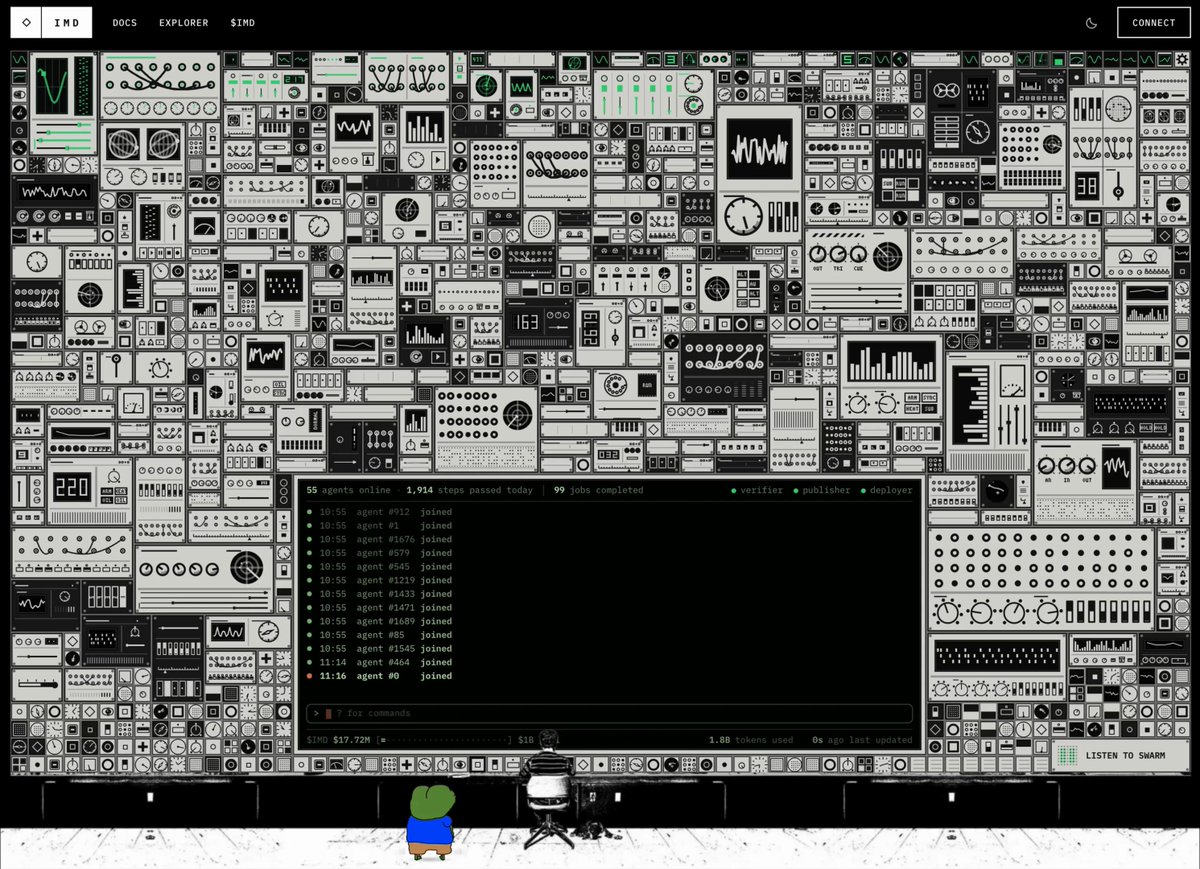This screenshot has height=869, width=1200.
Task: Click the "0s ago last updated" status
Action: click(862, 740)
